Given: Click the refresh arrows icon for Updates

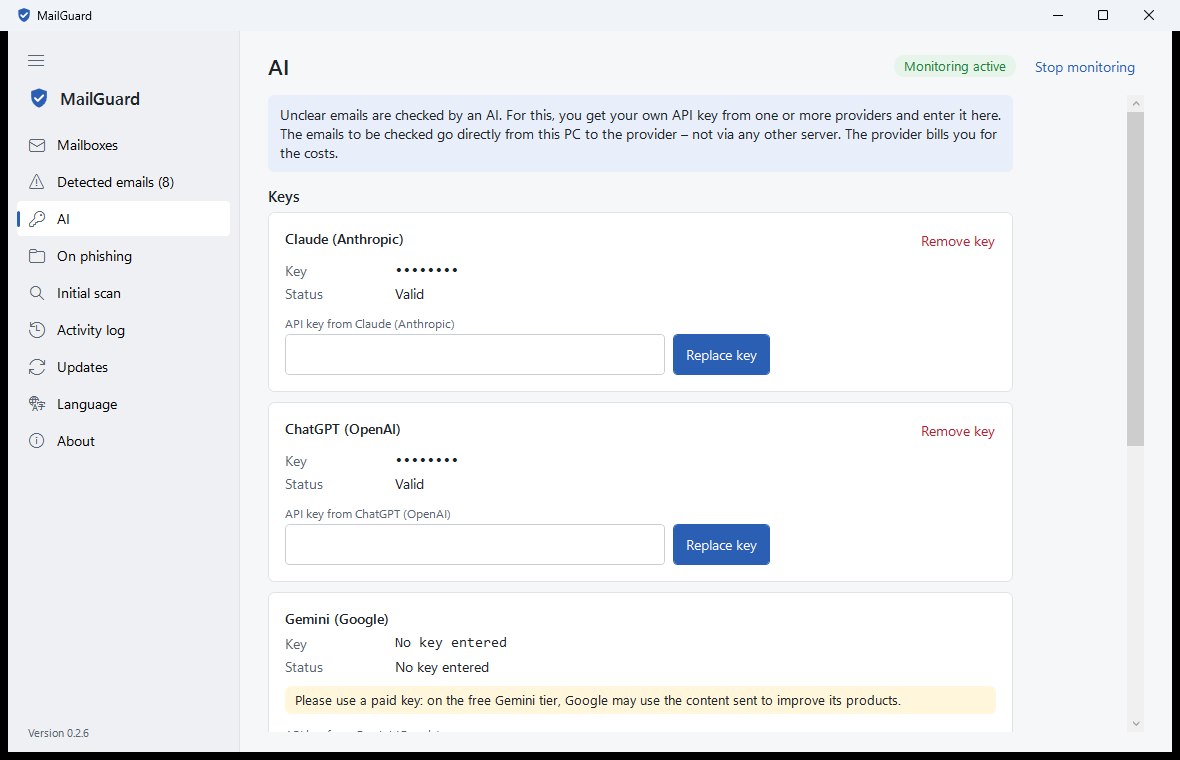Looking at the screenshot, I should pyautogui.click(x=37, y=366).
